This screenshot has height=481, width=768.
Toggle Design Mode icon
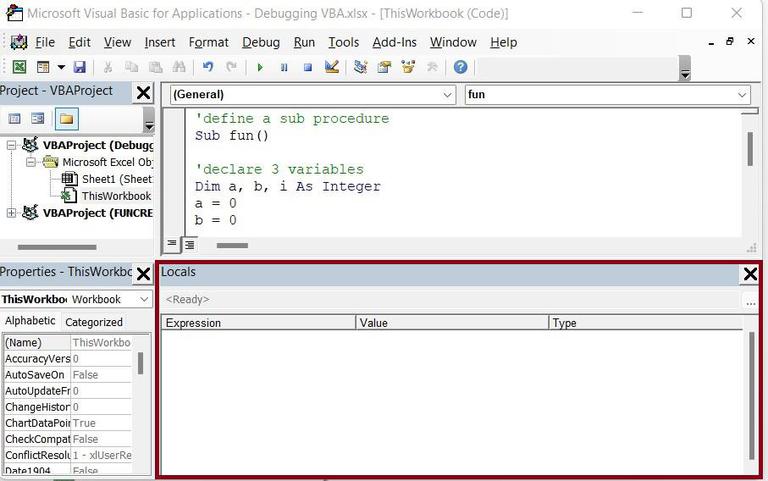[332, 67]
